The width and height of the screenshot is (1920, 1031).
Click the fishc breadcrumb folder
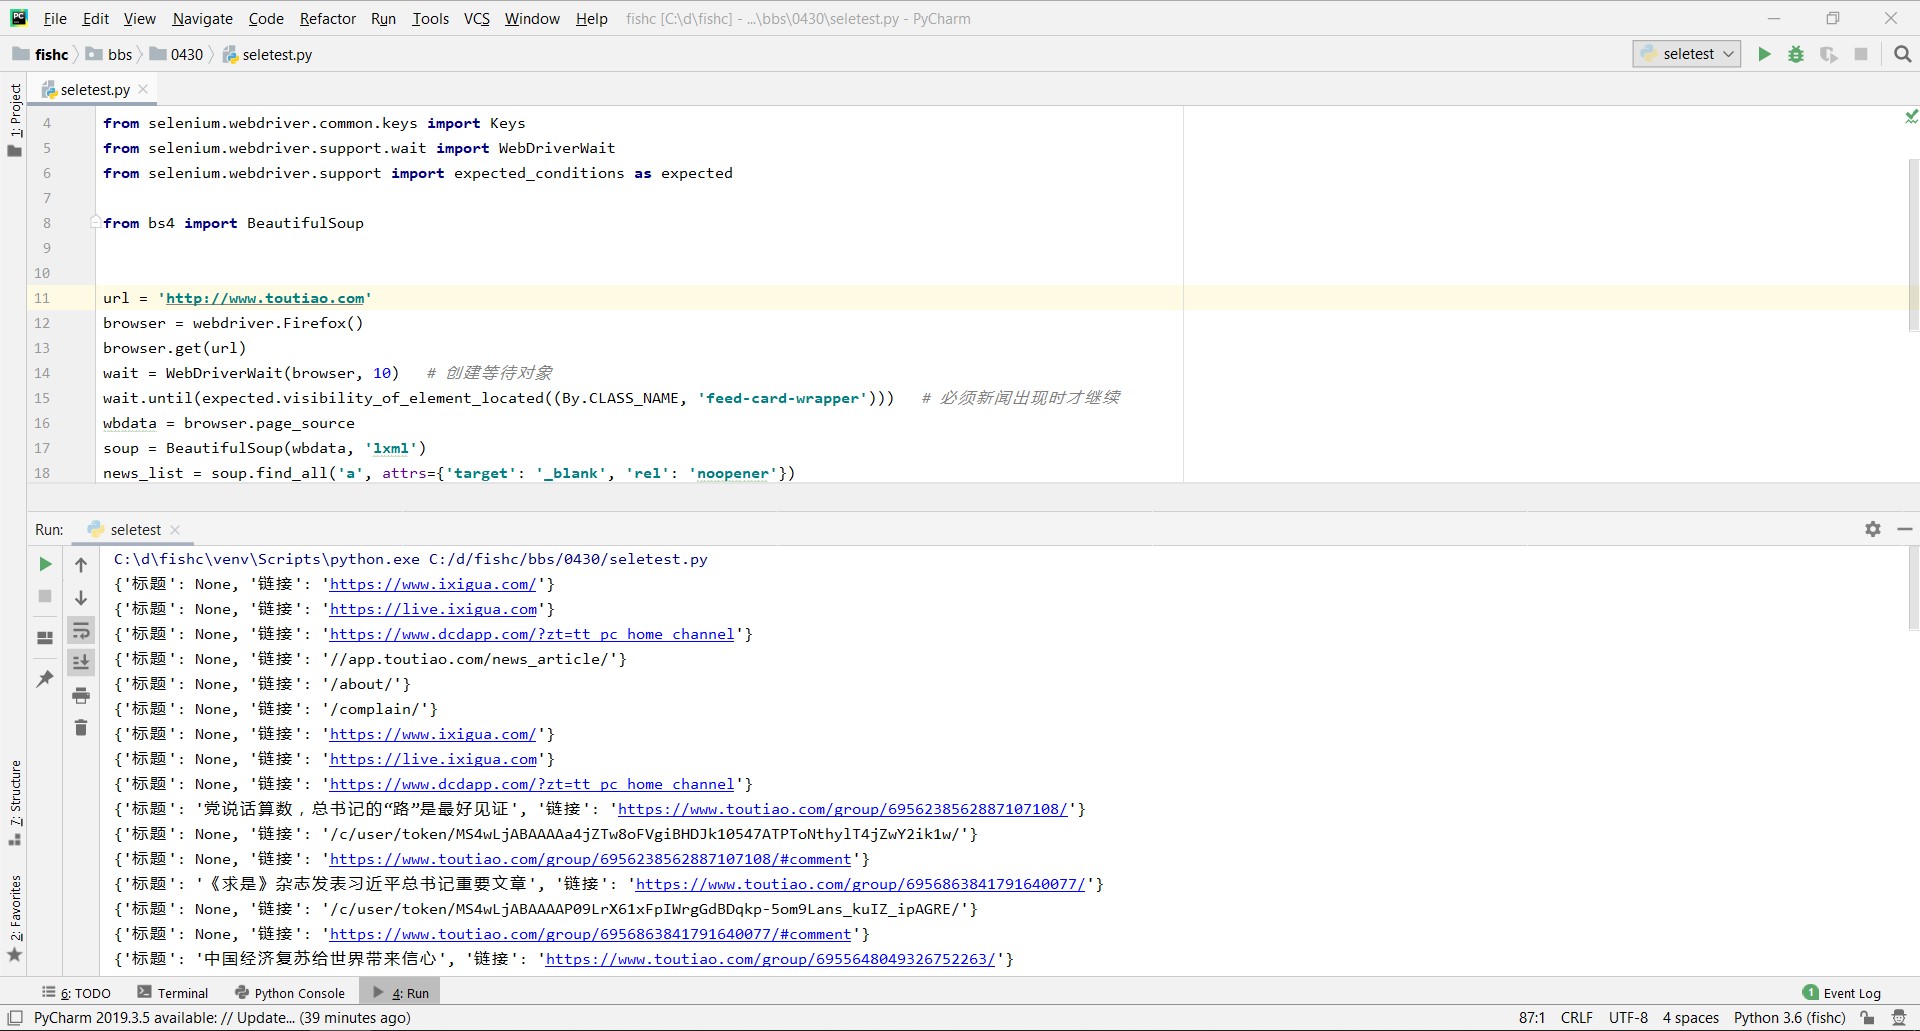(41, 54)
